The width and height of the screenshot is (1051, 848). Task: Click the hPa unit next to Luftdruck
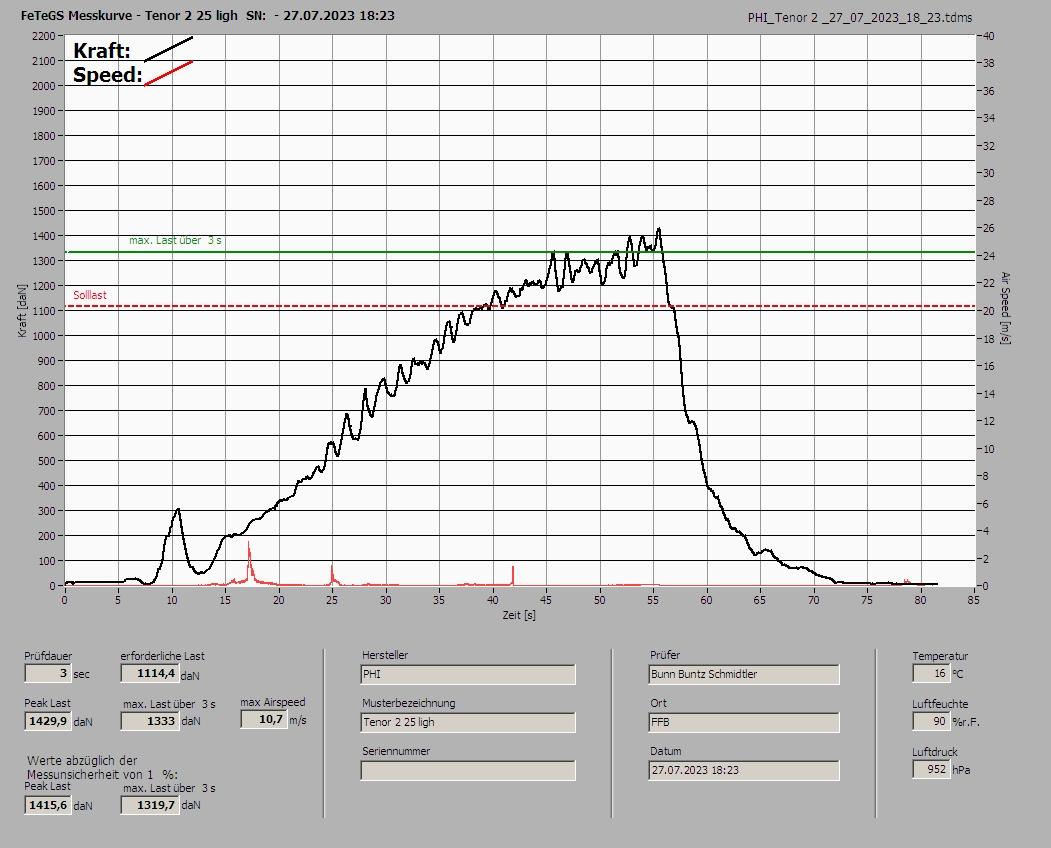click(x=961, y=770)
